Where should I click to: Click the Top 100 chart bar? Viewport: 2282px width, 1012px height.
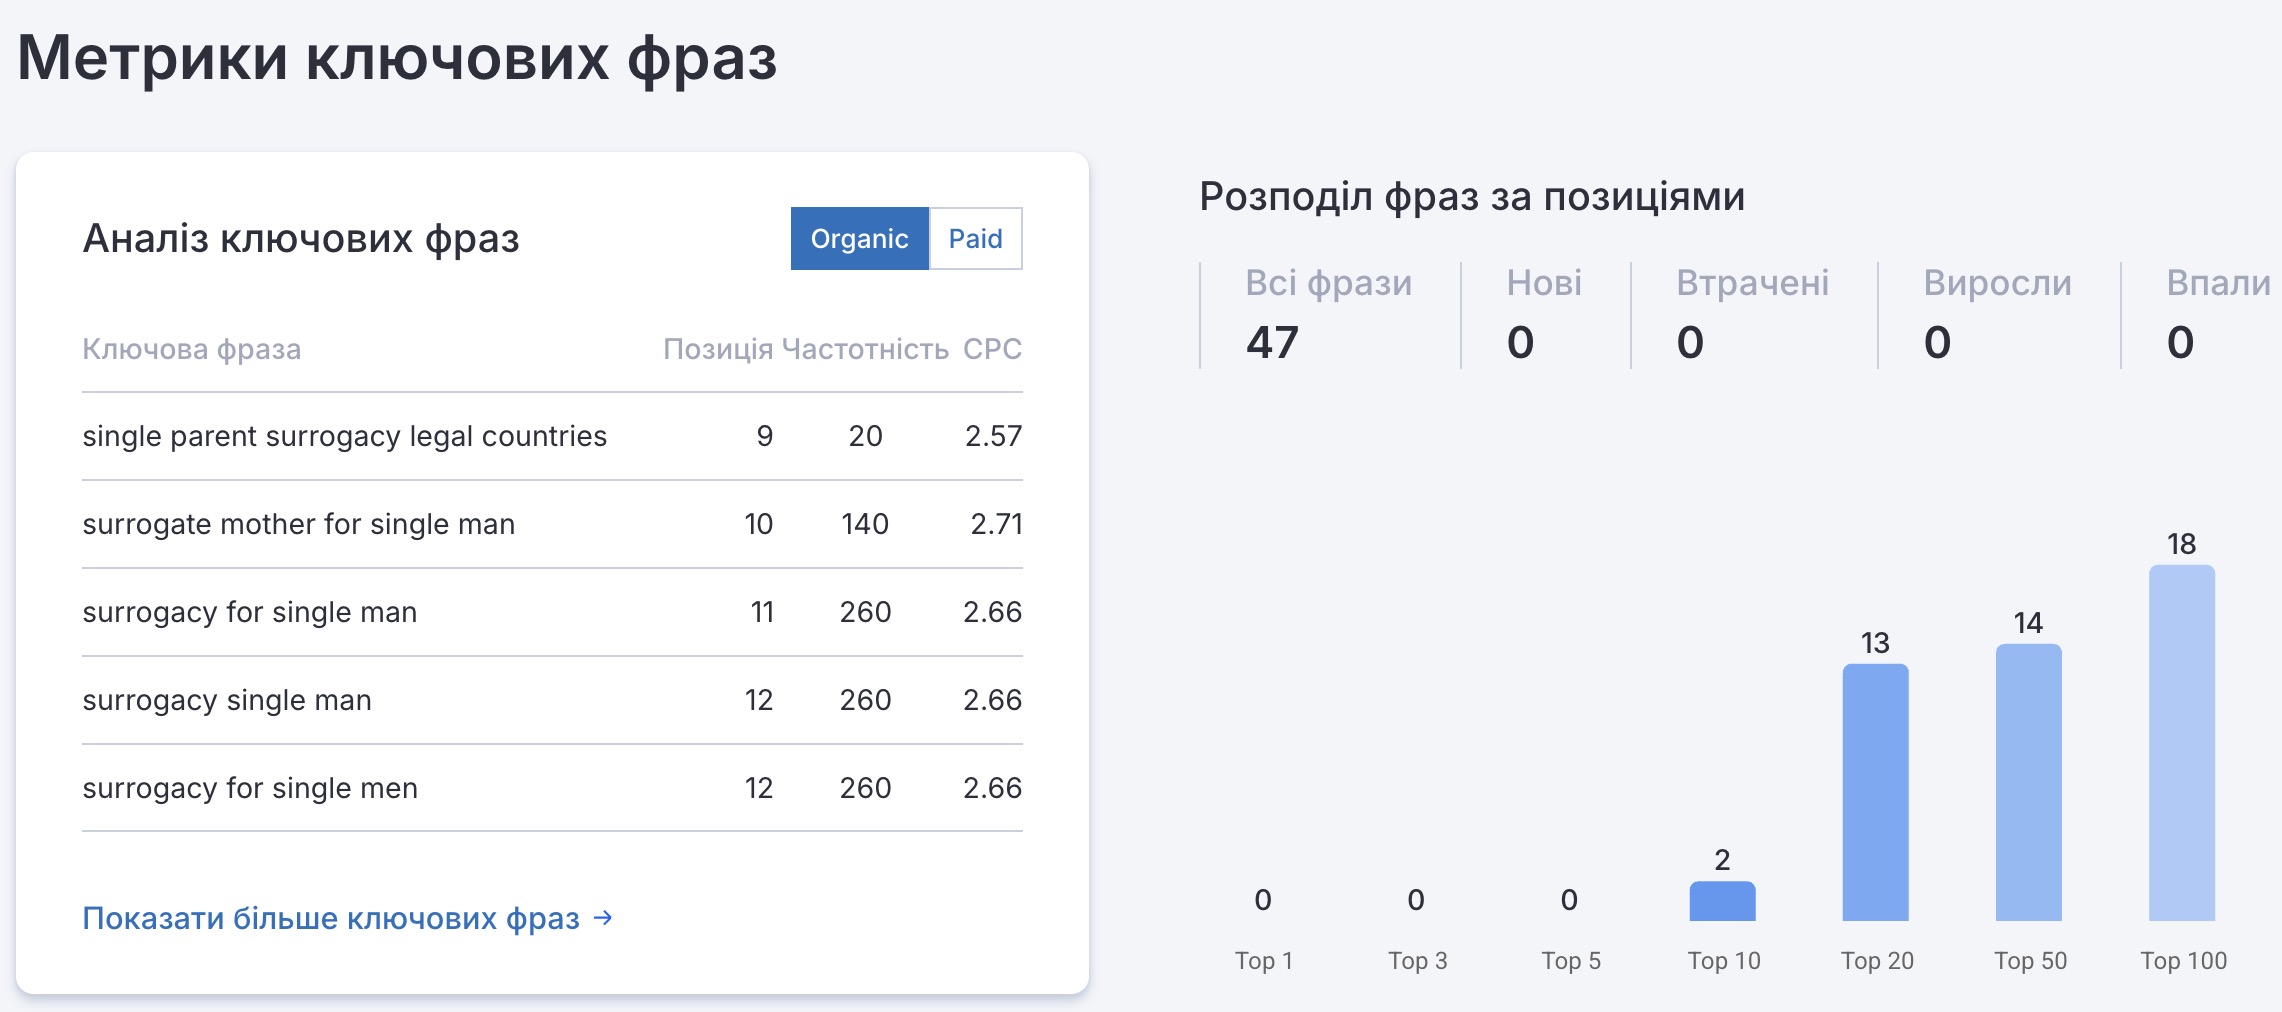point(2181,743)
